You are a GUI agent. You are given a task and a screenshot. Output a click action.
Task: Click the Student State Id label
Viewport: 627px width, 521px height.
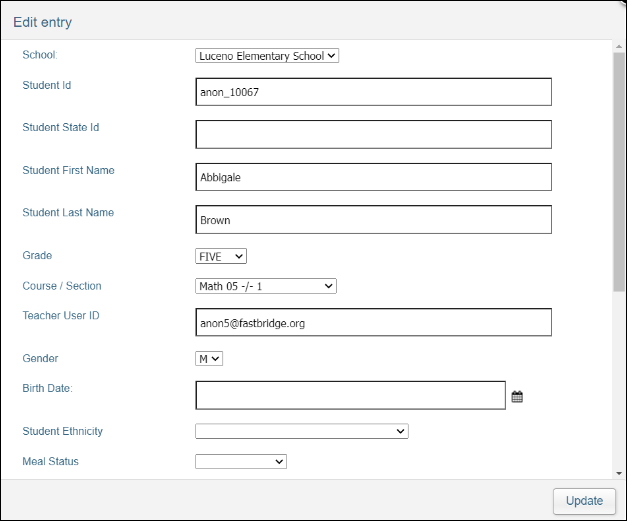[61, 127]
